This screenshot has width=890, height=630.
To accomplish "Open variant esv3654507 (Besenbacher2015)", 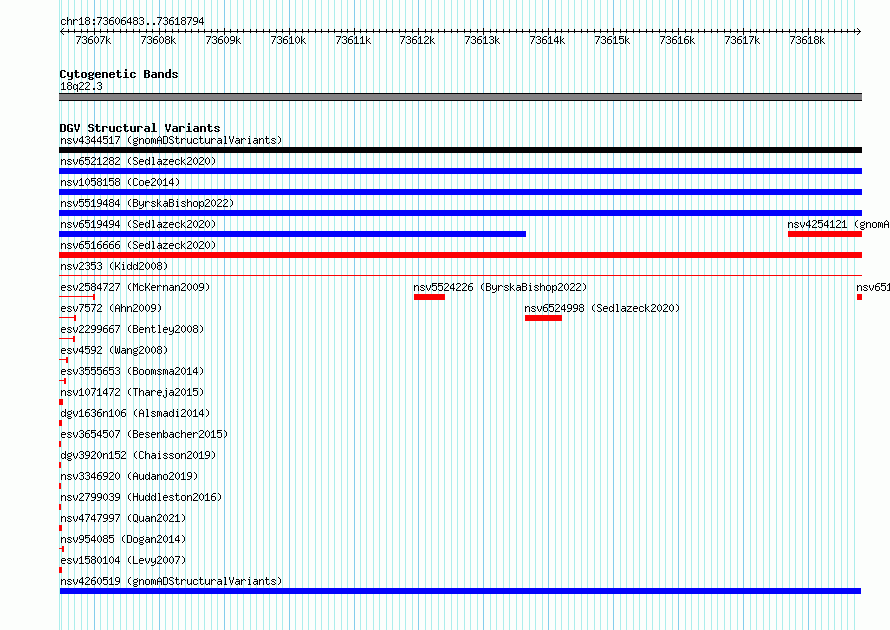I will point(144,434).
